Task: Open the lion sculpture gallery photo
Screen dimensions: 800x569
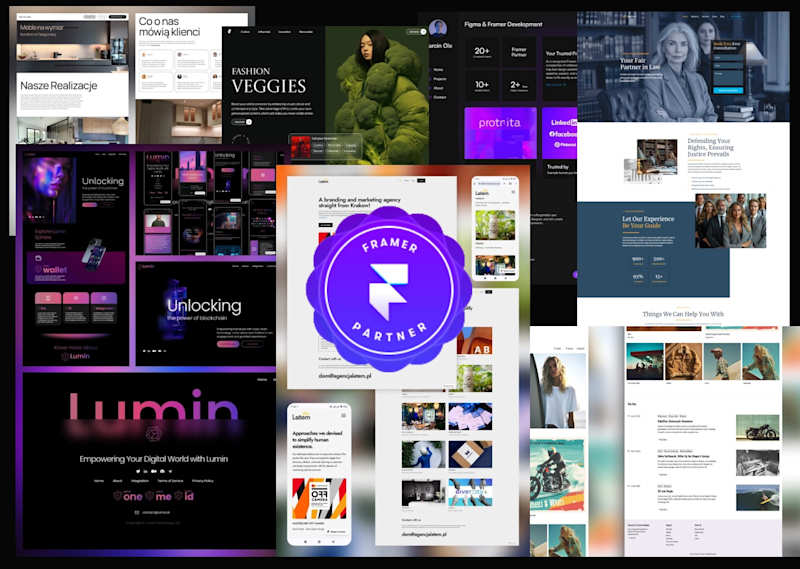Action: coord(683,361)
